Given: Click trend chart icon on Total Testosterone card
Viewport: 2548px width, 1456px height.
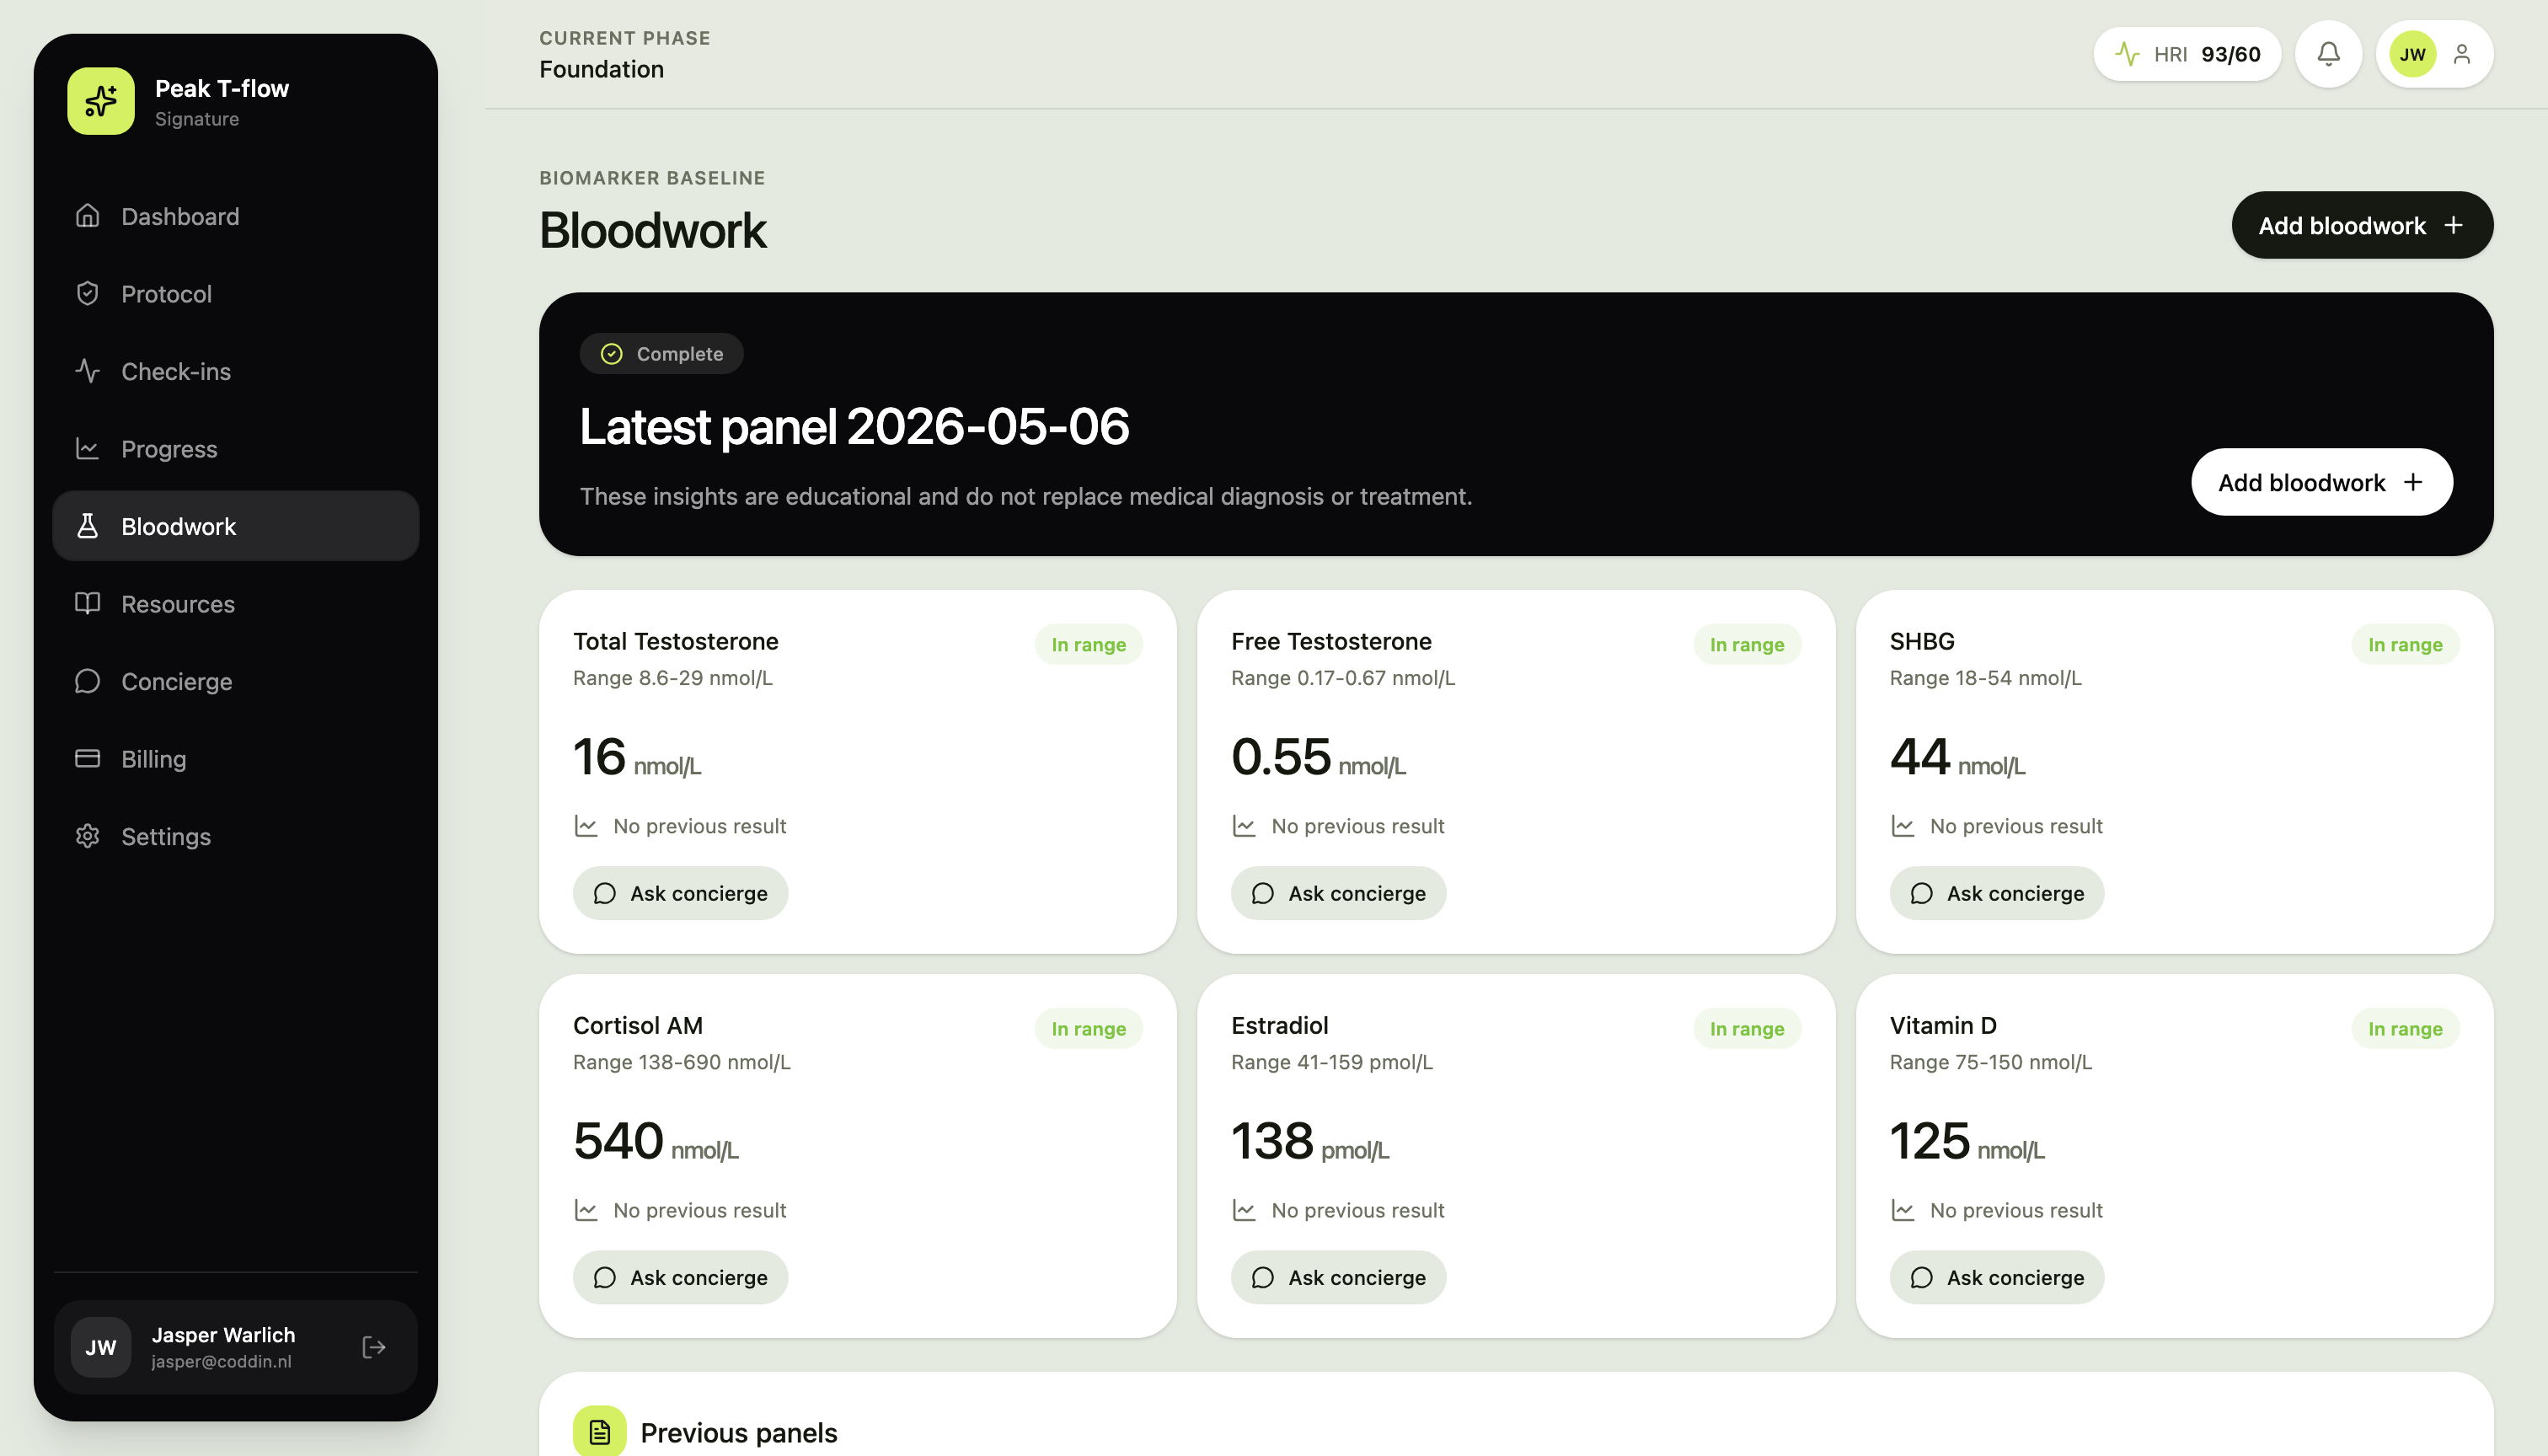Looking at the screenshot, I should [x=586, y=826].
